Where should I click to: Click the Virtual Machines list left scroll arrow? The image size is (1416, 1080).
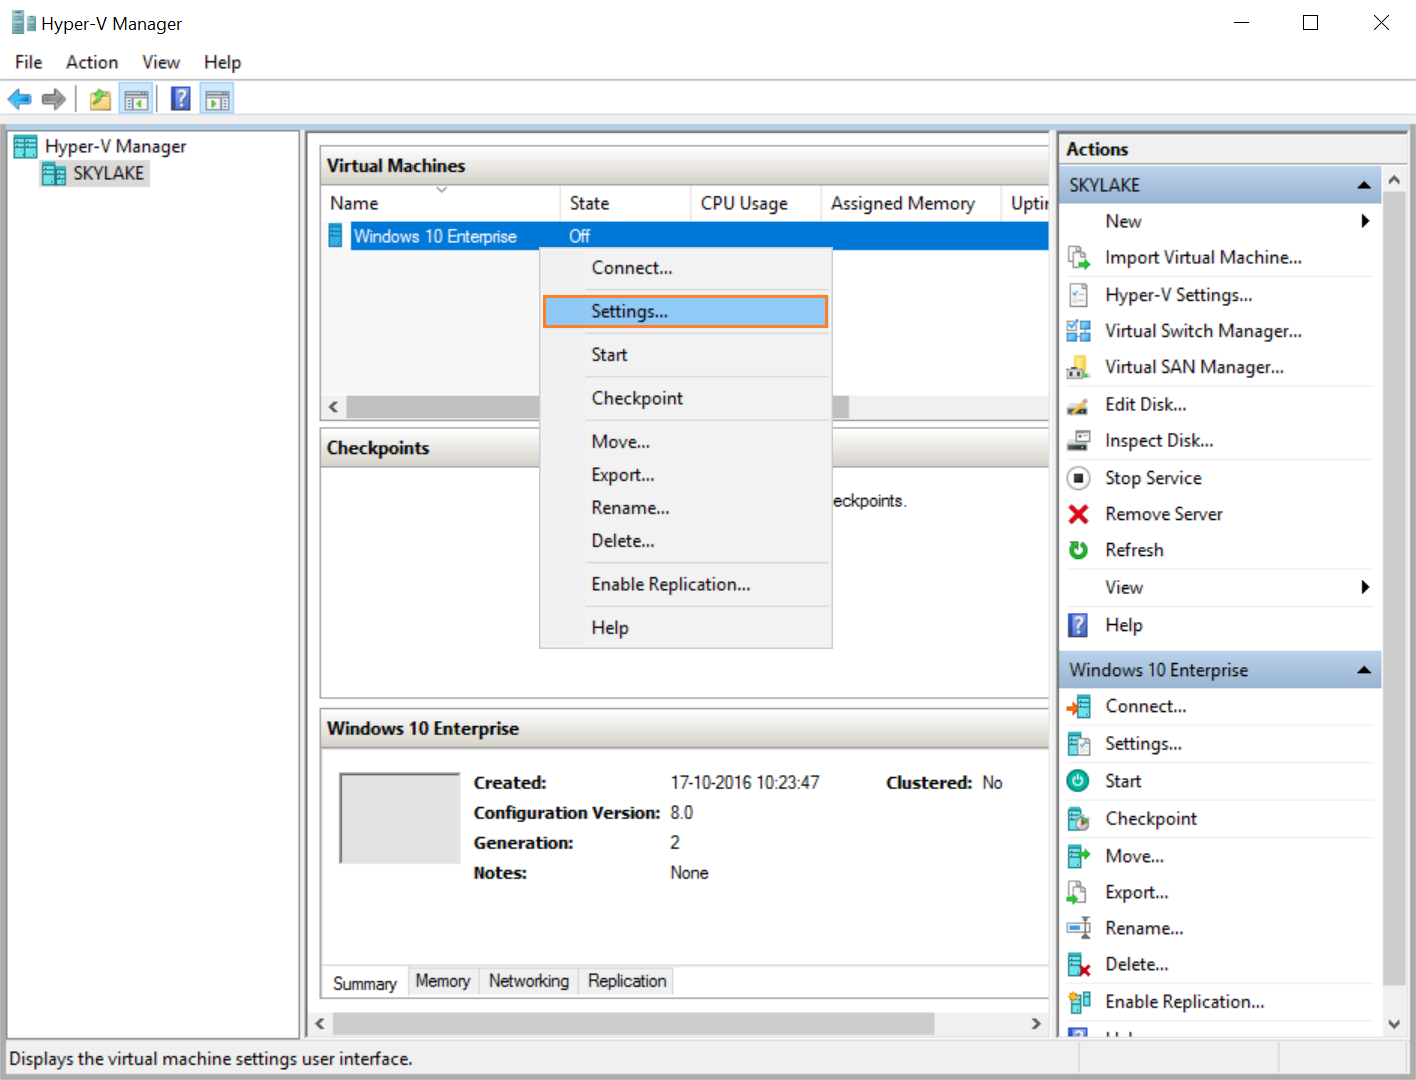334,407
